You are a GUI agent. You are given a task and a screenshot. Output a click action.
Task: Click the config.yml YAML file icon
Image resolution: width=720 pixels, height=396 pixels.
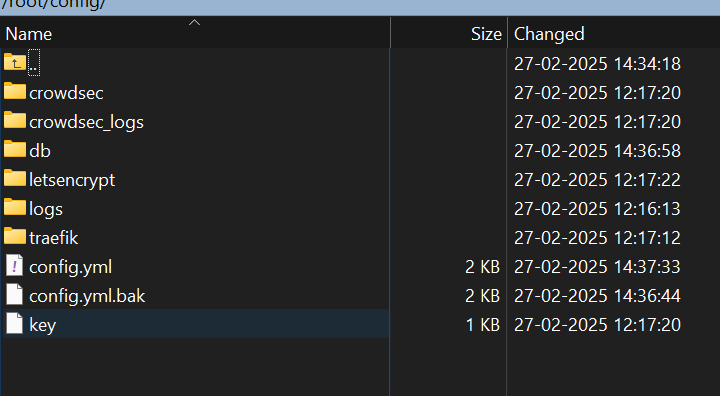(14, 266)
